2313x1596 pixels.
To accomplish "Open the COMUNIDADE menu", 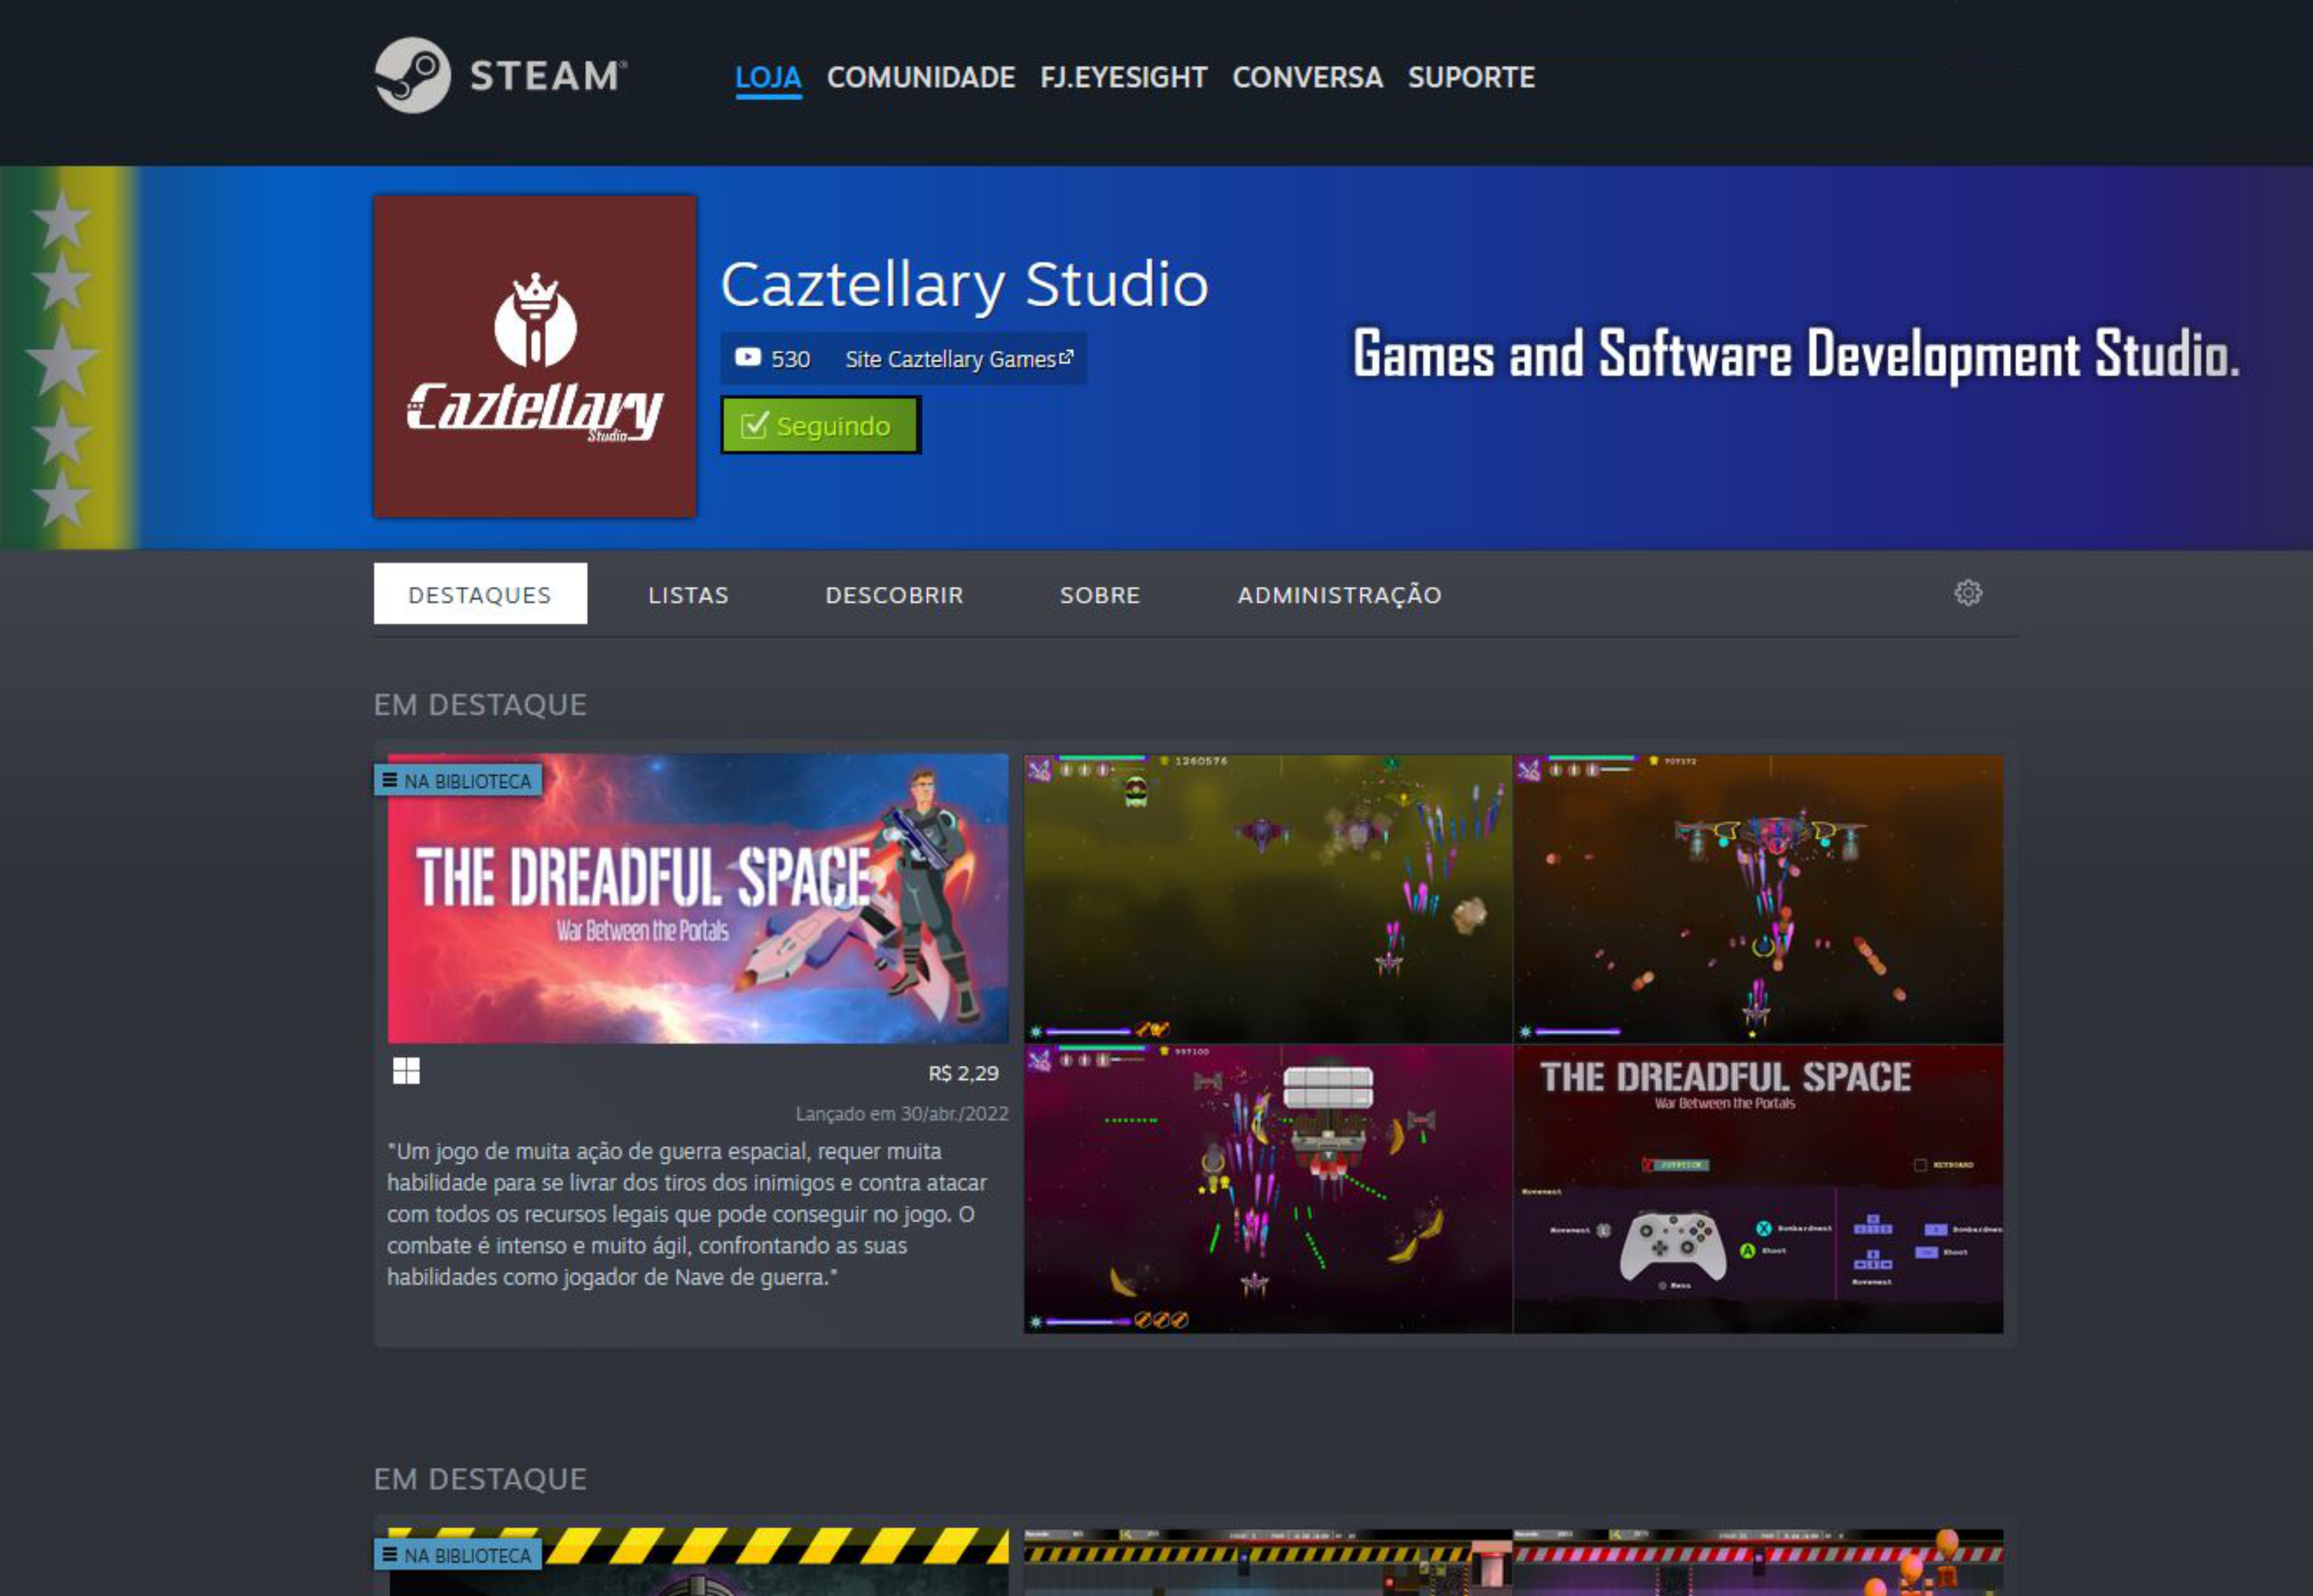I will pos(920,77).
